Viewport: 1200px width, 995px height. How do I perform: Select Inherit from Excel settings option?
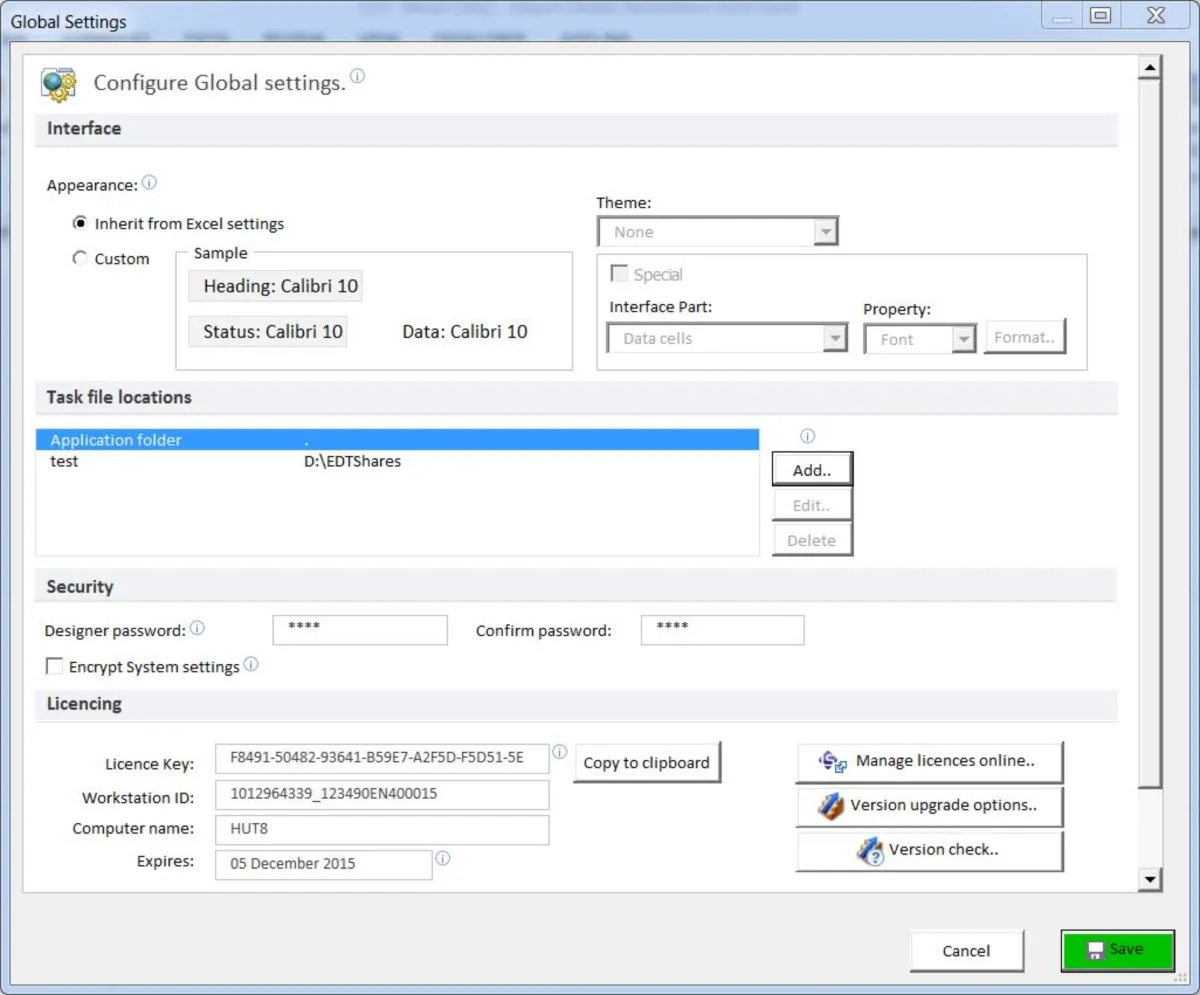pos(80,223)
